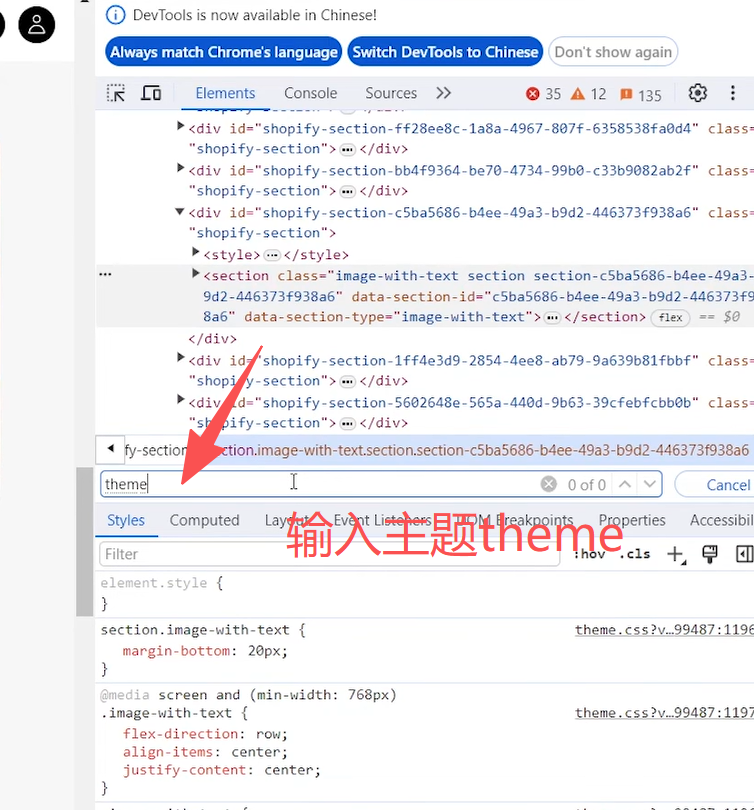Switch to the Sources tab
Image resolution: width=754 pixels, height=810 pixels.
click(391, 94)
